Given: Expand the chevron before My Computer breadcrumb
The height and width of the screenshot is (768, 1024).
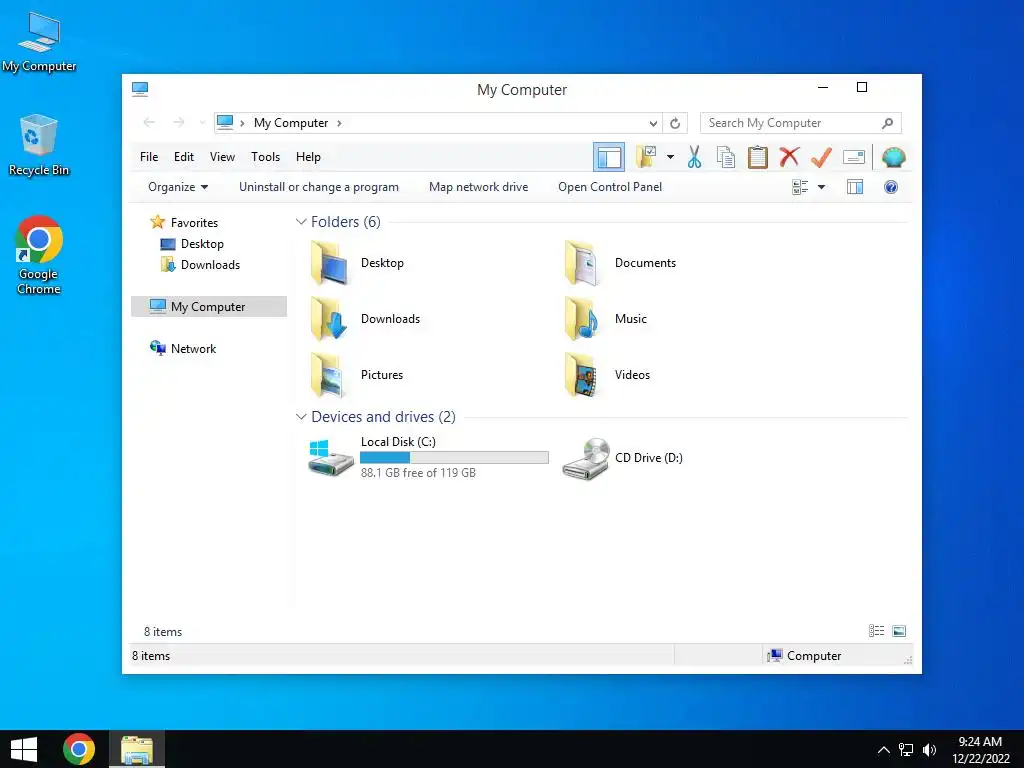Looking at the screenshot, I should pyautogui.click(x=242, y=123).
